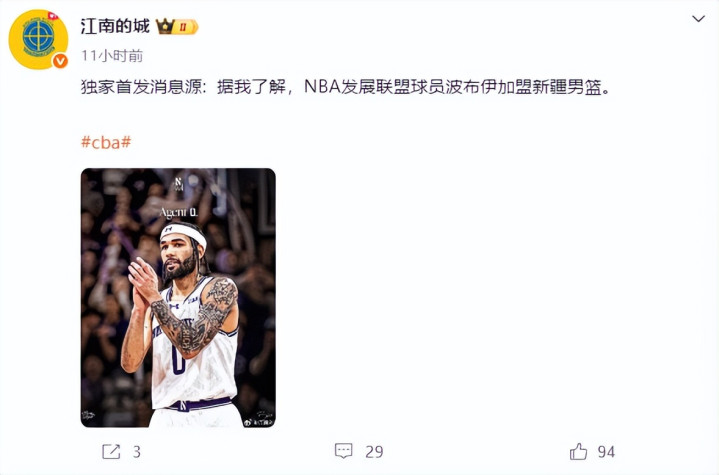Click the username 江南的城
This screenshot has height=475, width=719.
115,26
